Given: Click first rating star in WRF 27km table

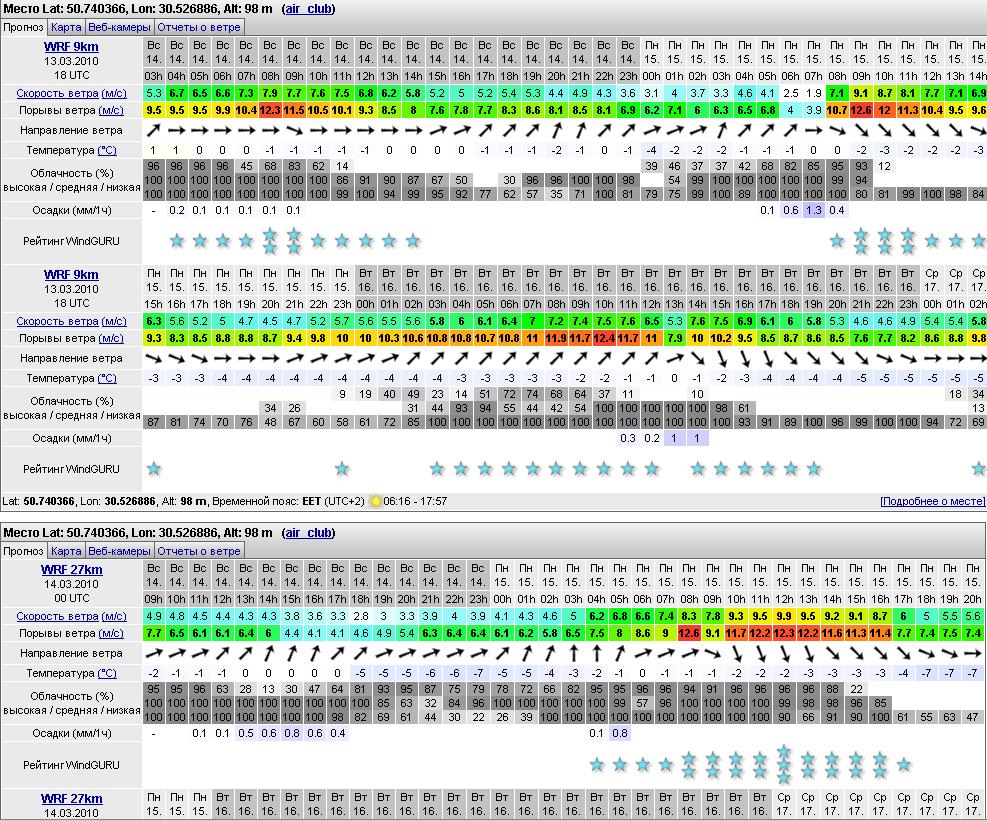Looking at the screenshot, I should (596, 765).
